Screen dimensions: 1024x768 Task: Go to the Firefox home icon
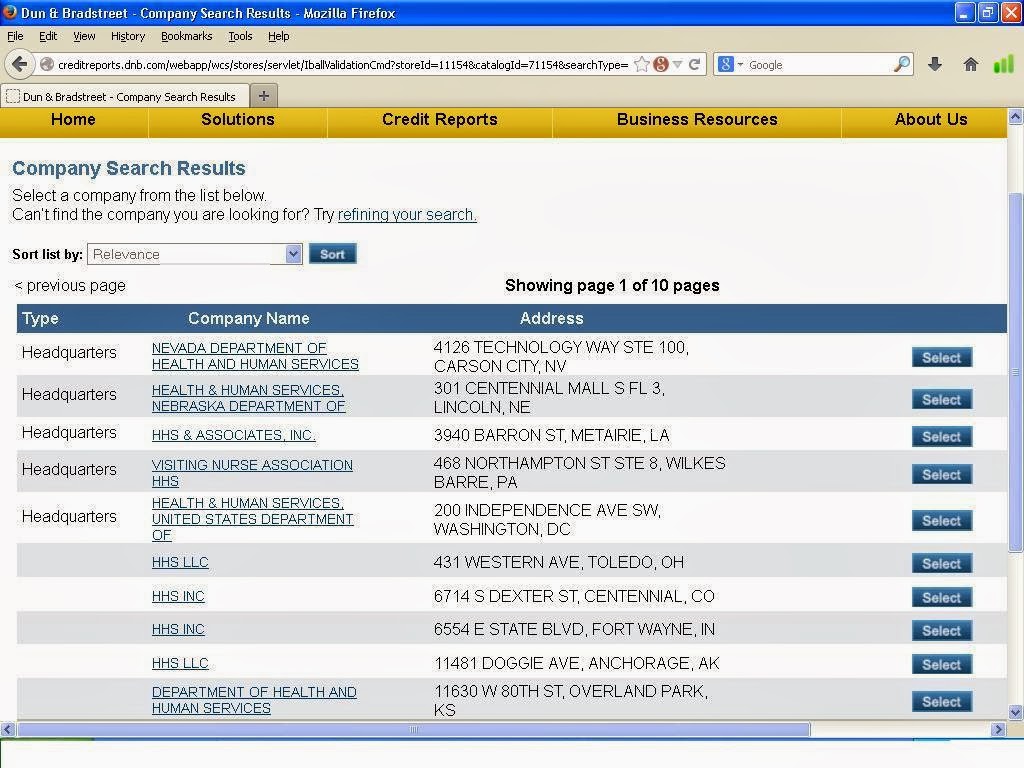point(970,64)
